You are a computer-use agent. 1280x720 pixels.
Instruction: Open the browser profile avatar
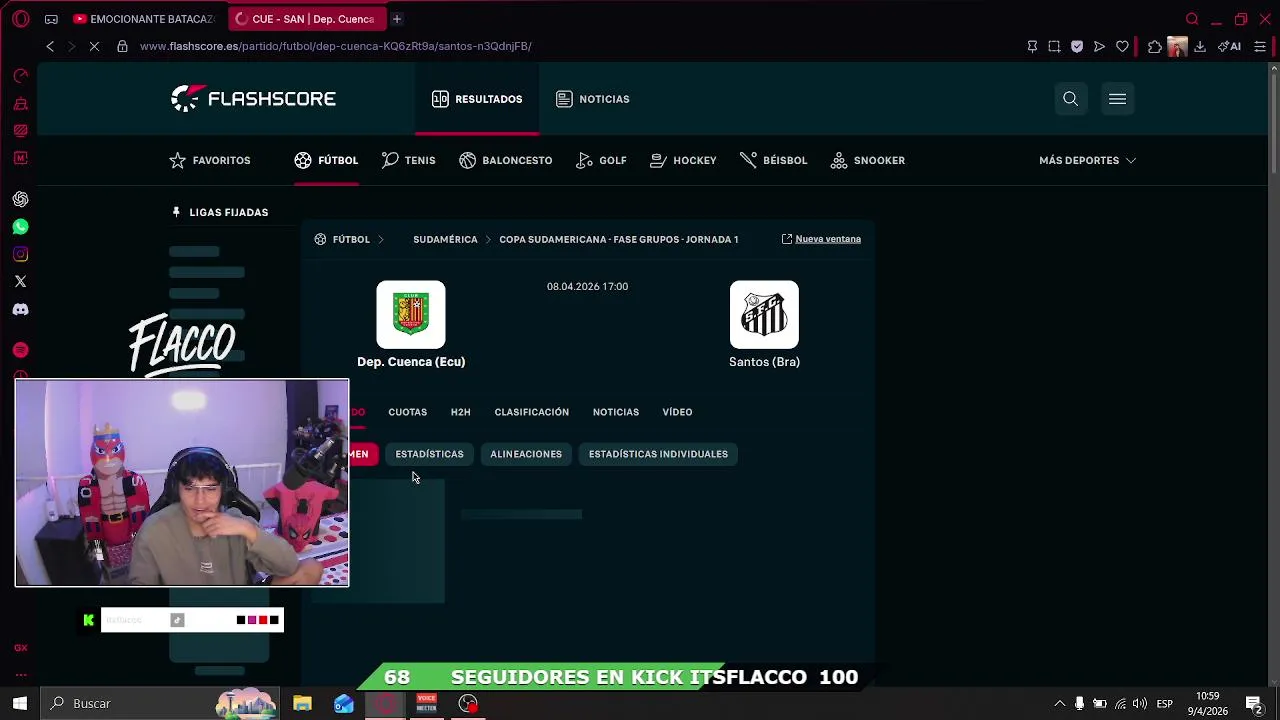pyautogui.click(x=1177, y=46)
